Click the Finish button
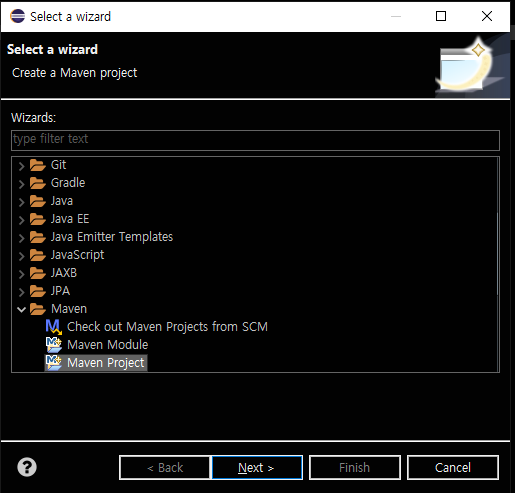This screenshot has width=515, height=493. 355,467
